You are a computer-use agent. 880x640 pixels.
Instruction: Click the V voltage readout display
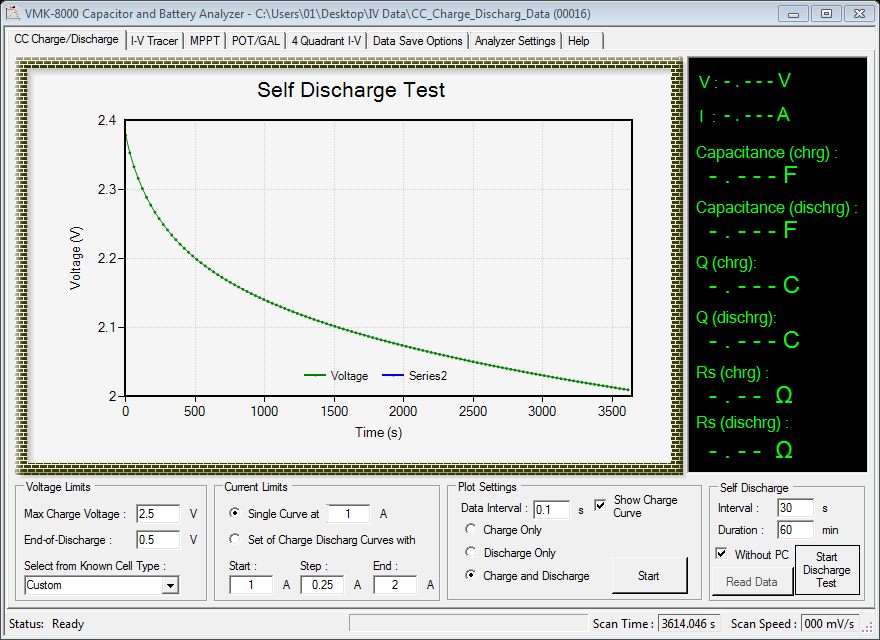point(745,81)
